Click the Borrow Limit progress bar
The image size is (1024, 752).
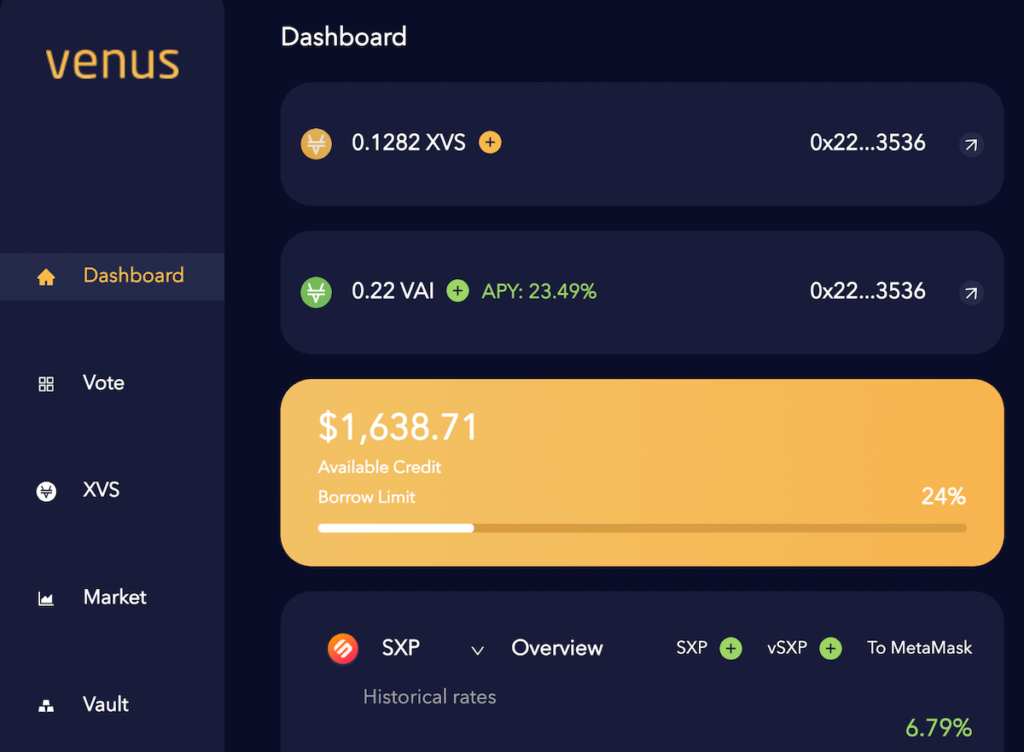coord(642,528)
